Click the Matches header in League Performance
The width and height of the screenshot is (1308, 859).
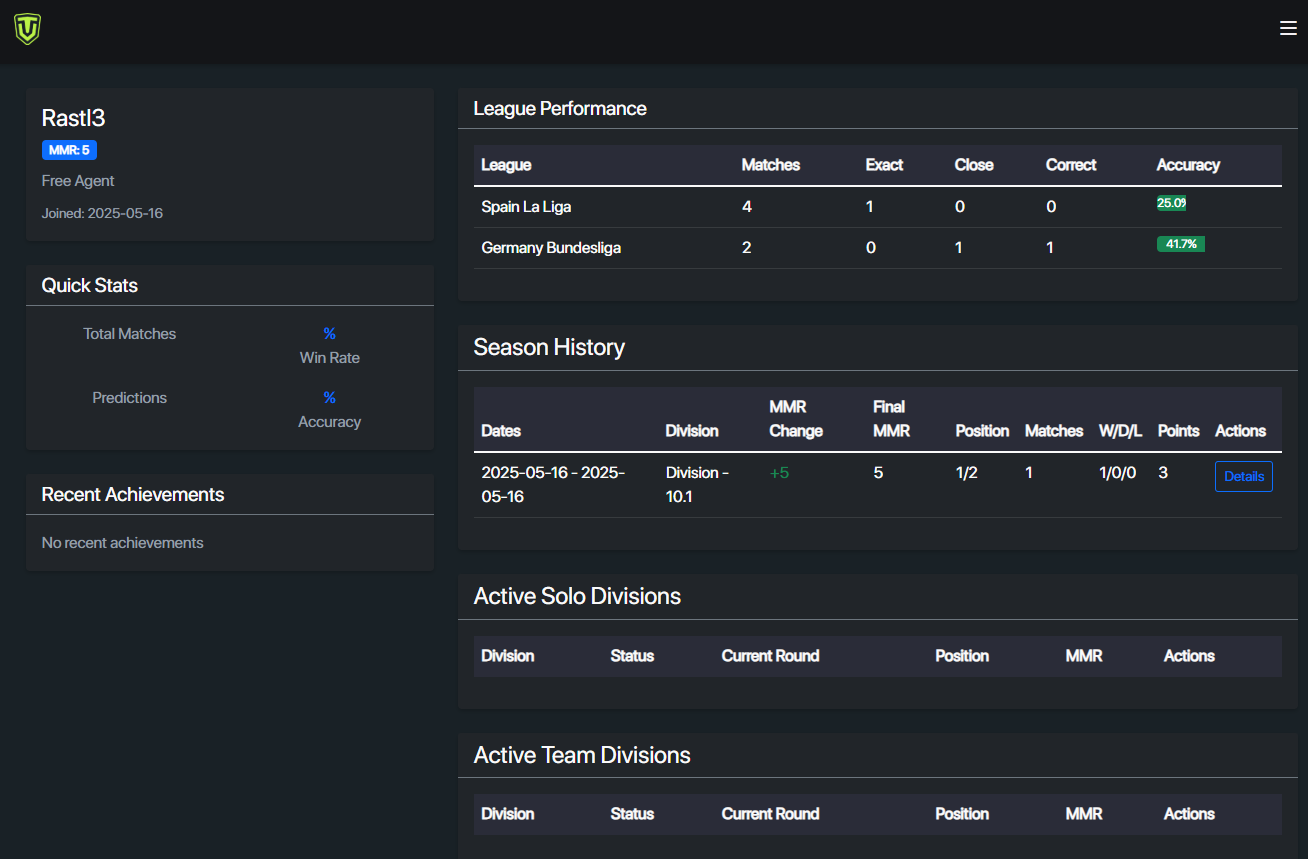tap(770, 165)
